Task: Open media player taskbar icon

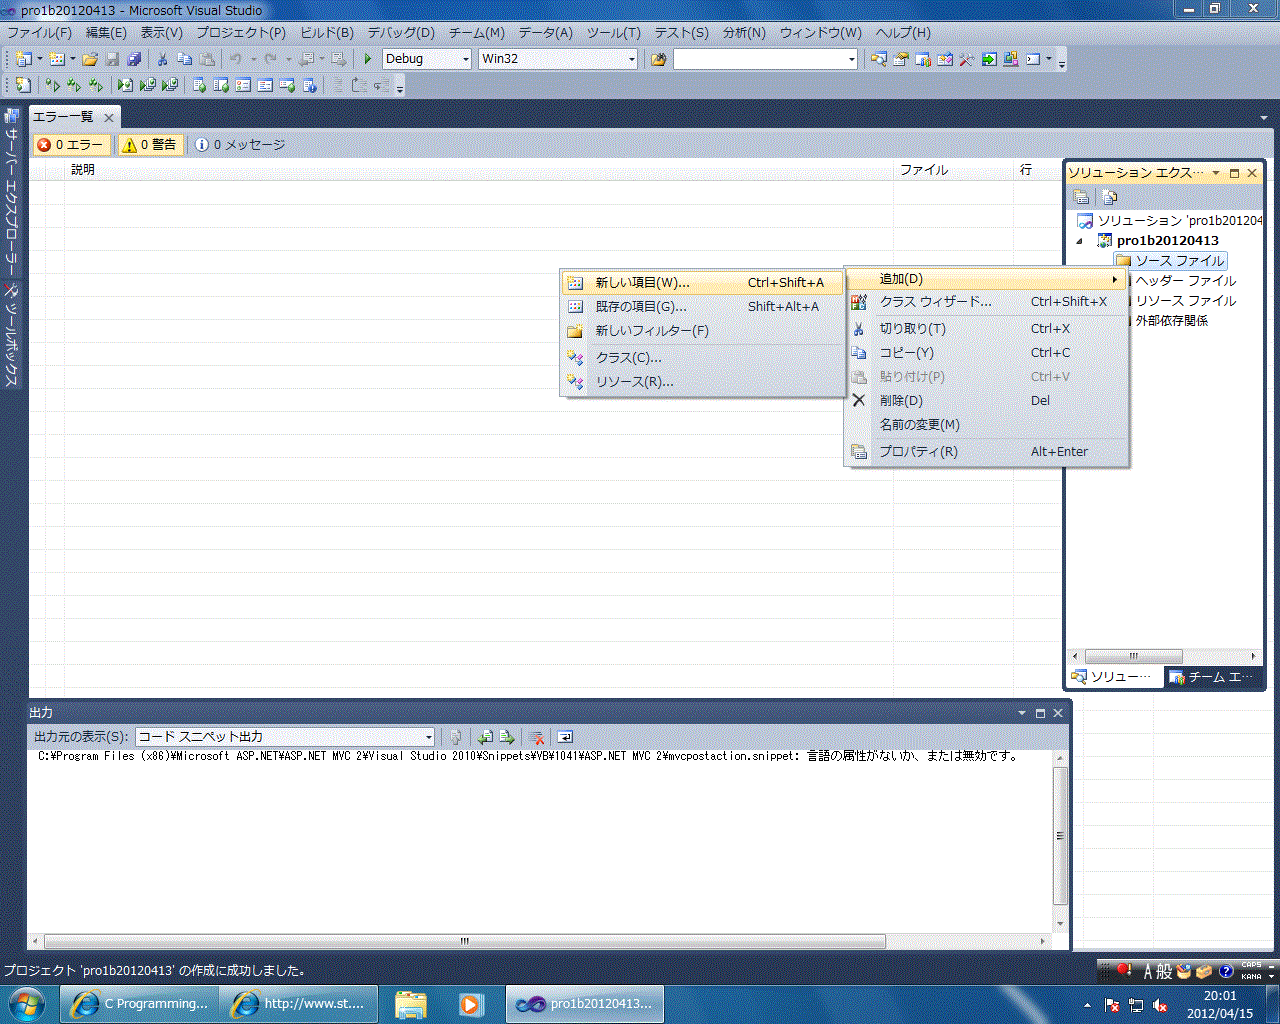Action: point(471,1004)
